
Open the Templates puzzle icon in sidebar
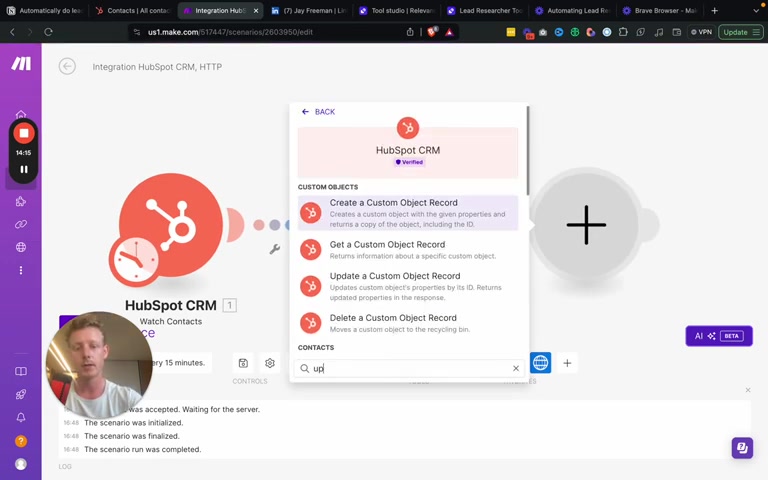click(21, 201)
